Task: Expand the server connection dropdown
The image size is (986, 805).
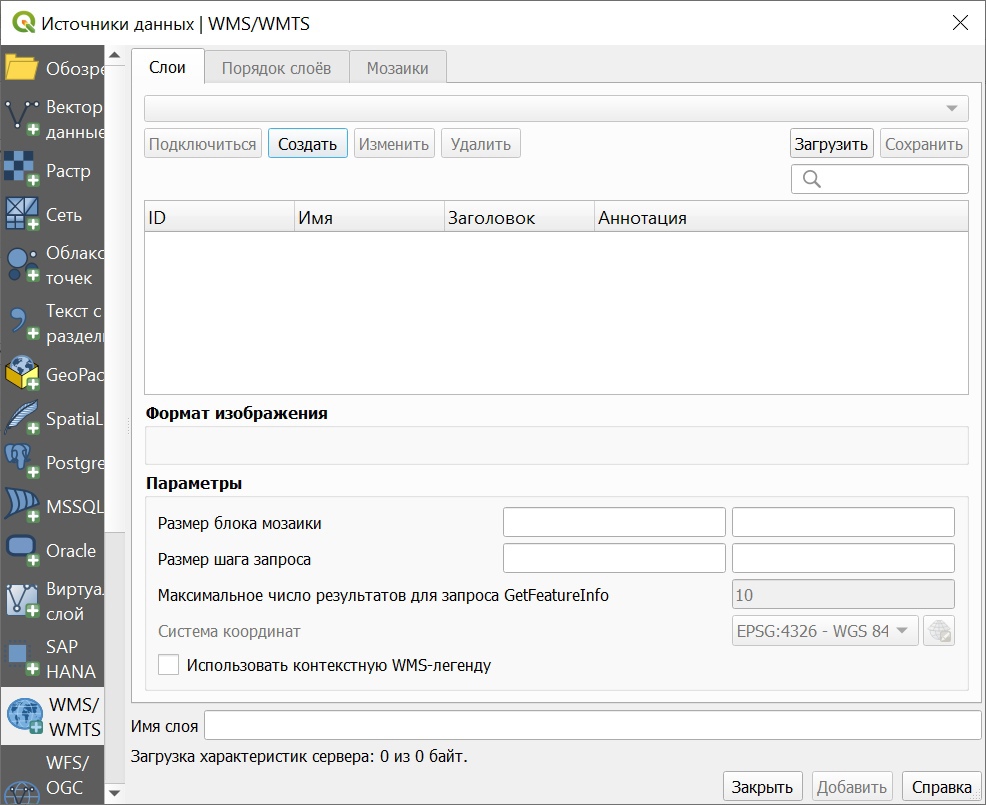Action: click(556, 108)
